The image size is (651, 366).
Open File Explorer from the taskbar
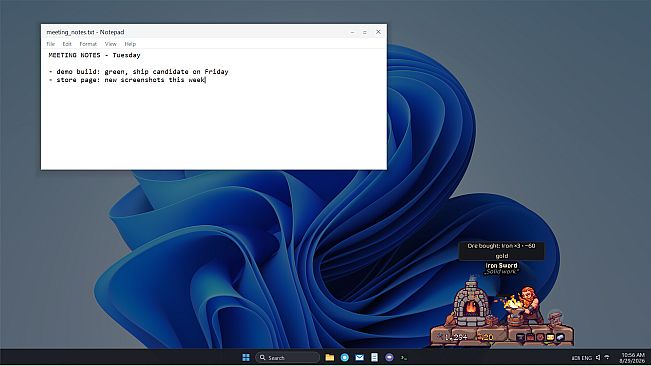coord(330,357)
